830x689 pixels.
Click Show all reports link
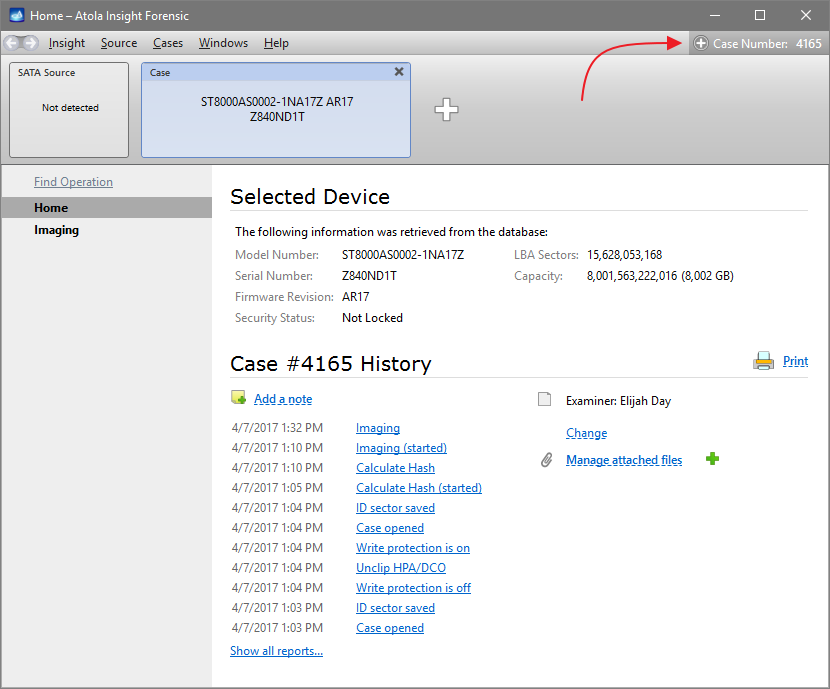(276, 651)
